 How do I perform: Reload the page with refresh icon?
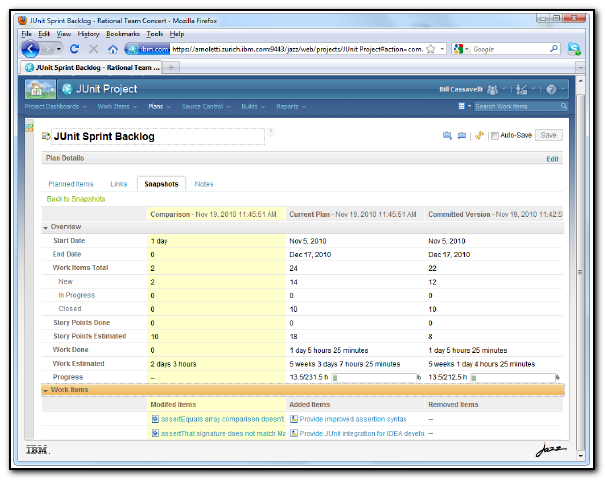point(74,49)
